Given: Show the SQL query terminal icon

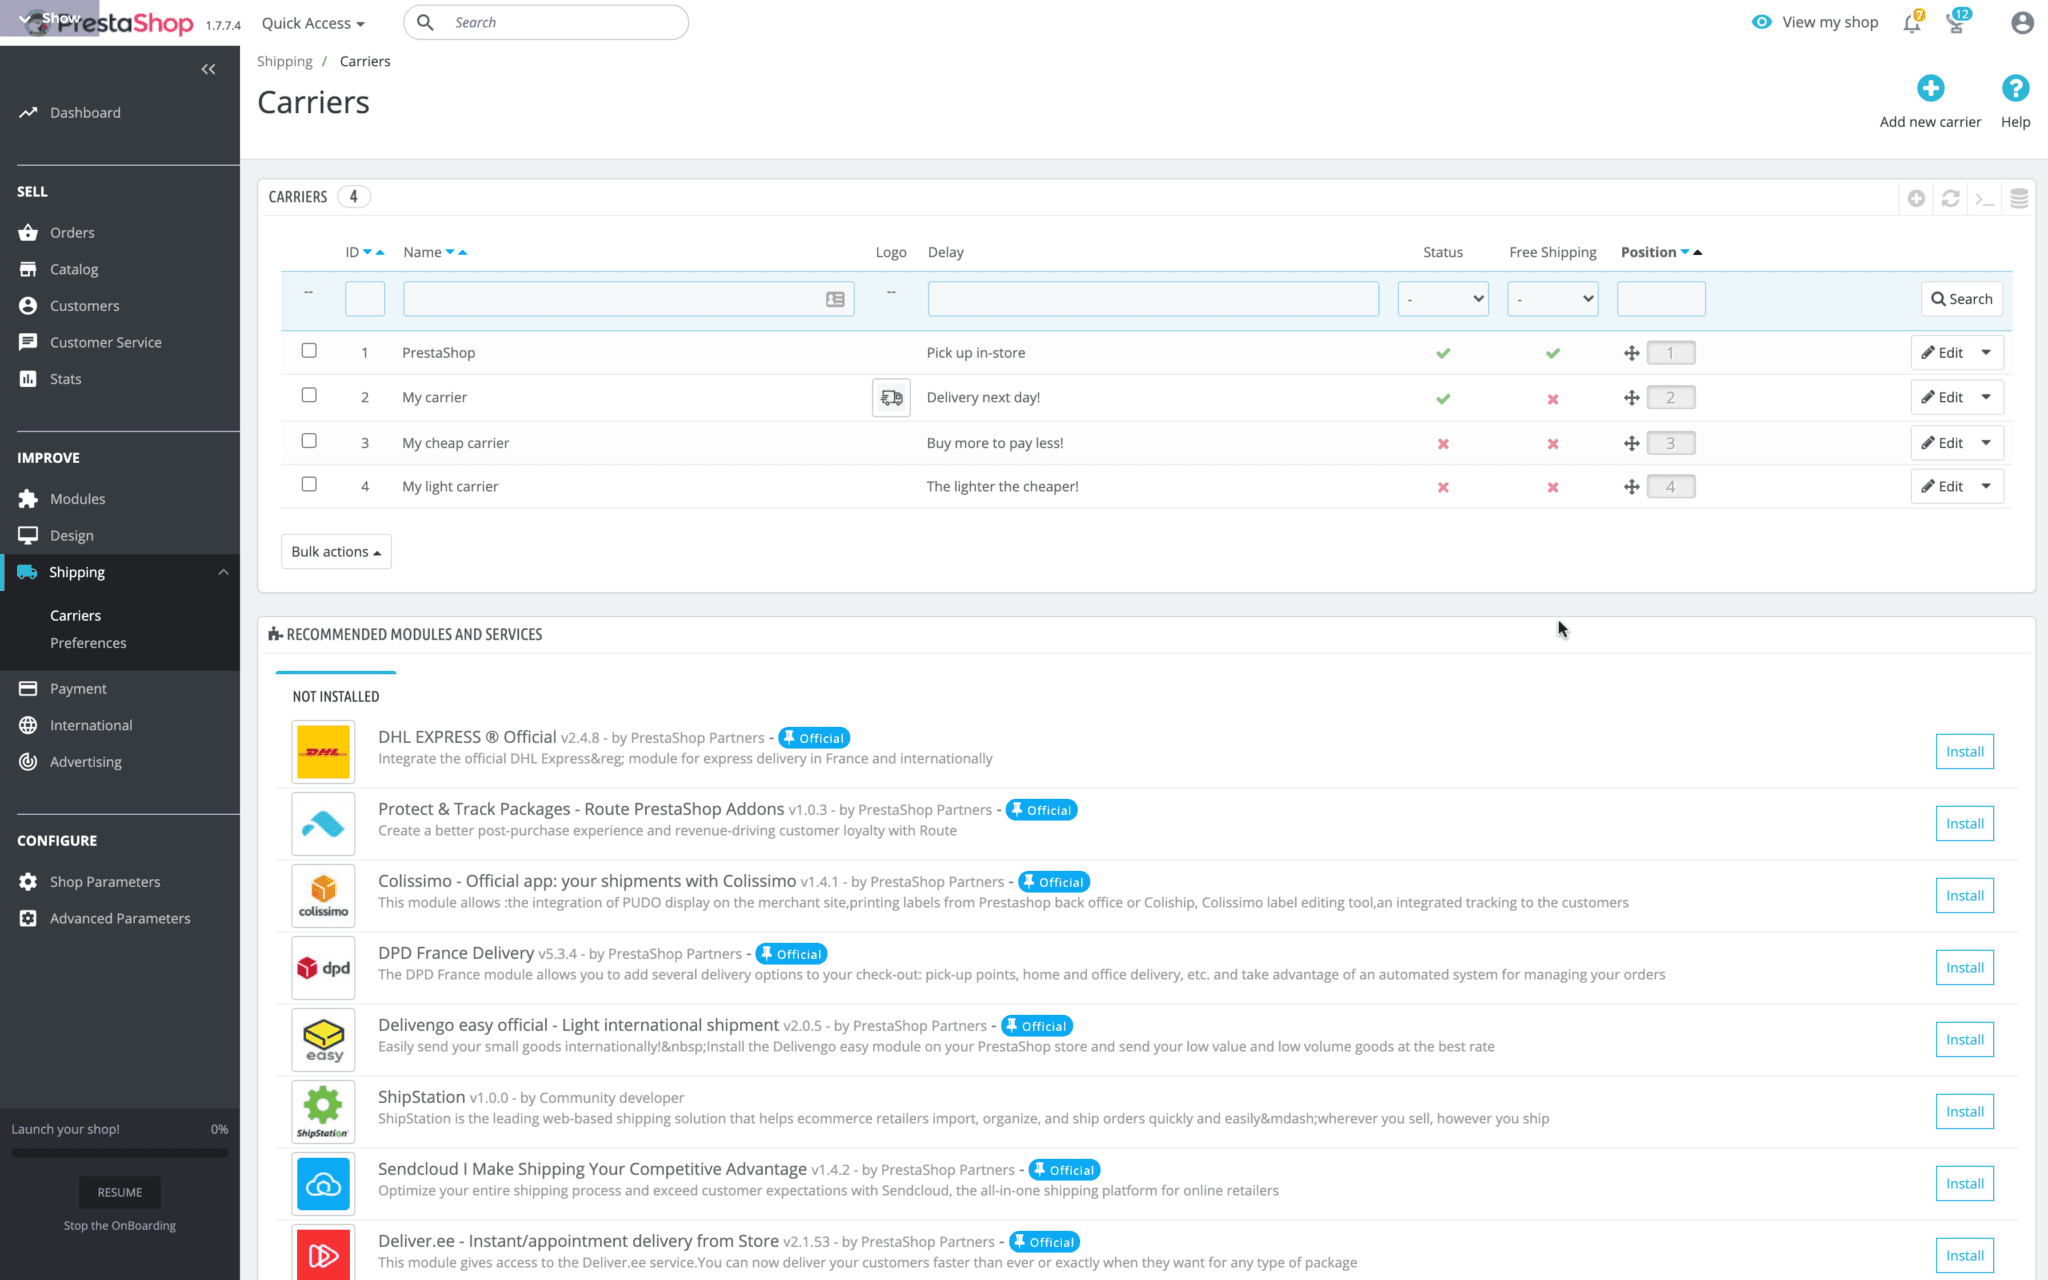Looking at the screenshot, I should [x=1985, y=198].
